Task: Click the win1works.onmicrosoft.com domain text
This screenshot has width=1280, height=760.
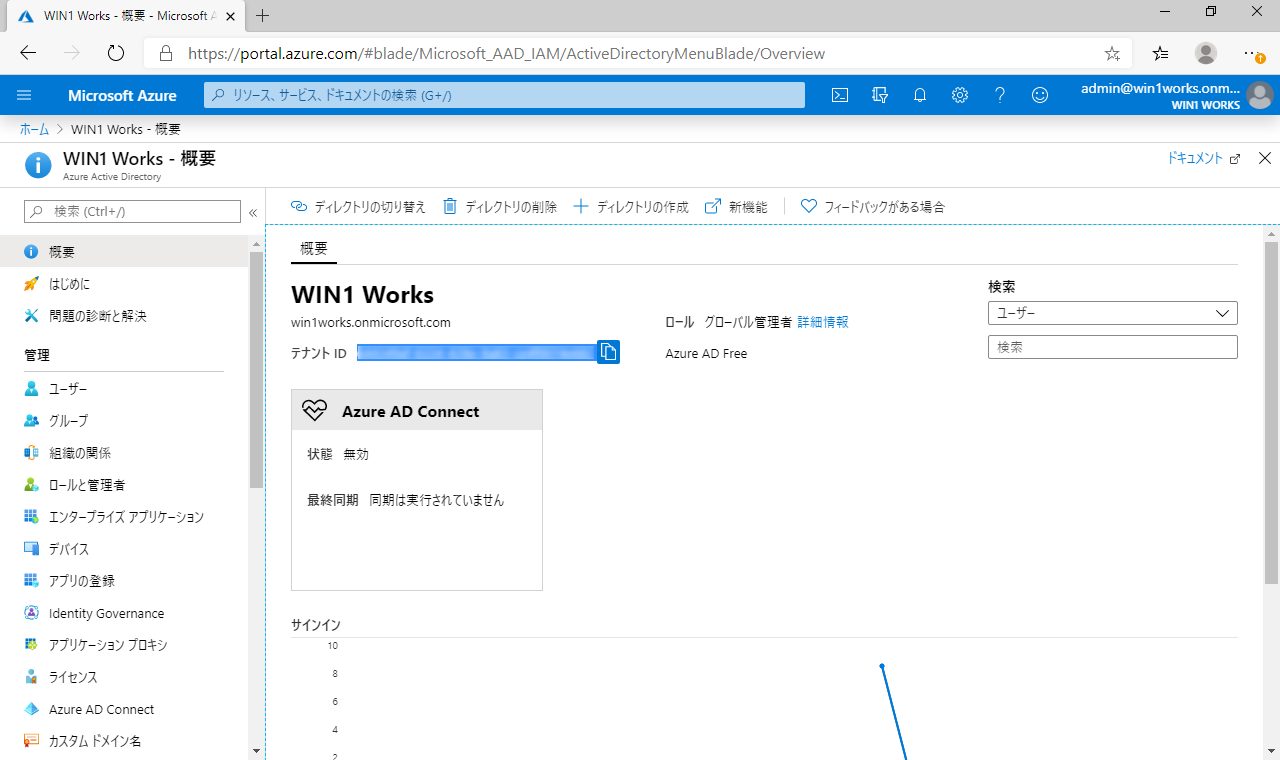Action: [x=371, y=322]
